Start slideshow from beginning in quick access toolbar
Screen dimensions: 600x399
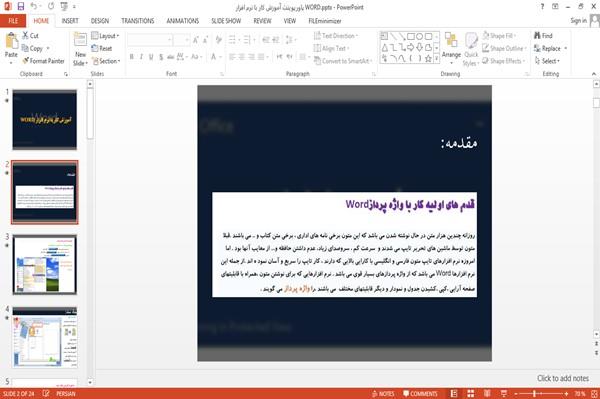coord(64,7)
